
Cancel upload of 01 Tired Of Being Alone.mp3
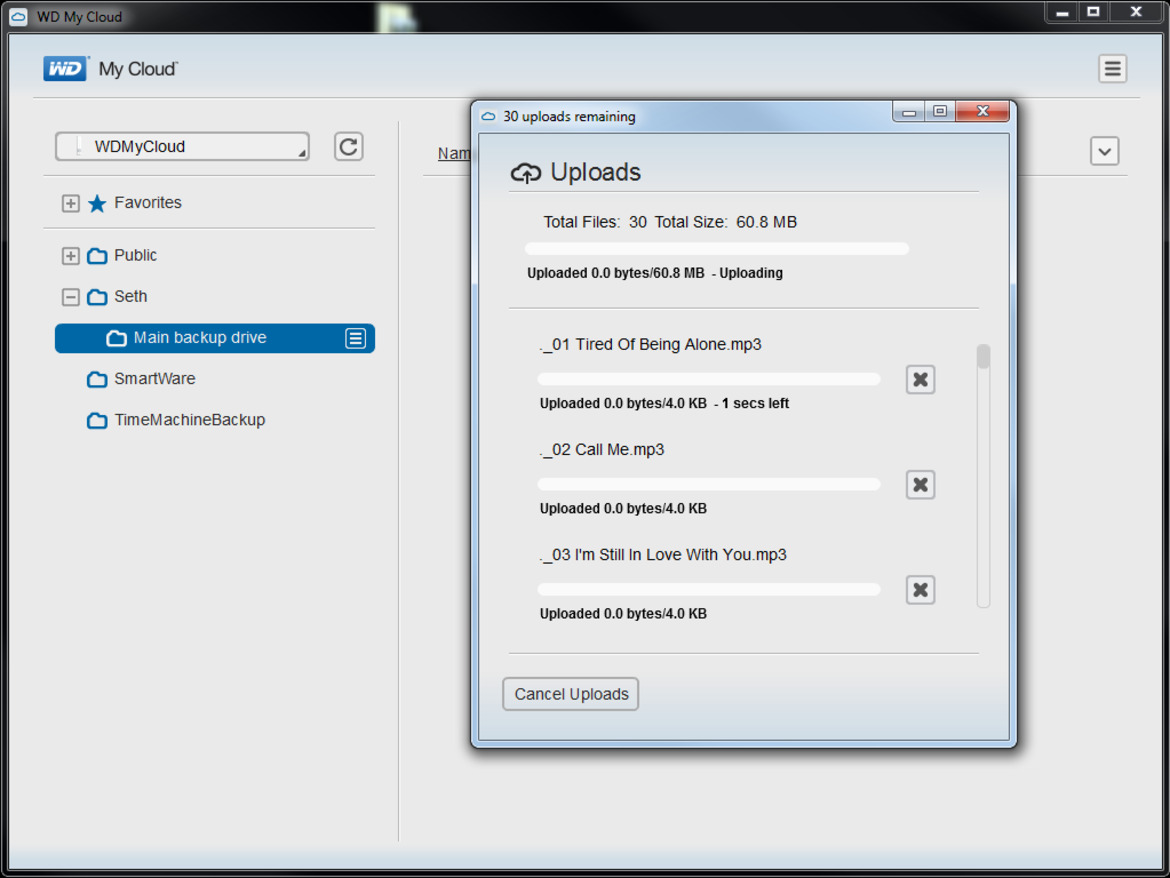(x=920, y=380)
